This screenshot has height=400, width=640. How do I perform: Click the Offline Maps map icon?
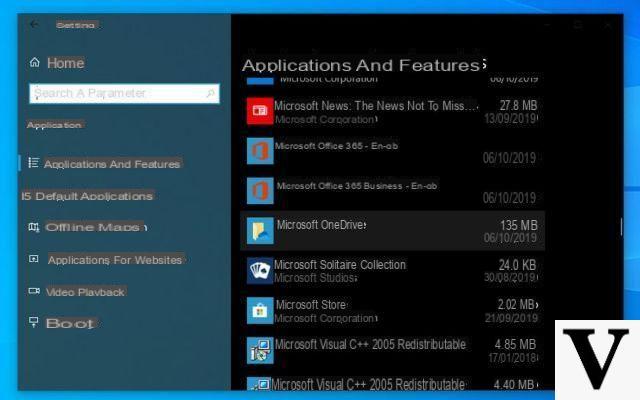(x=34, y=227)
